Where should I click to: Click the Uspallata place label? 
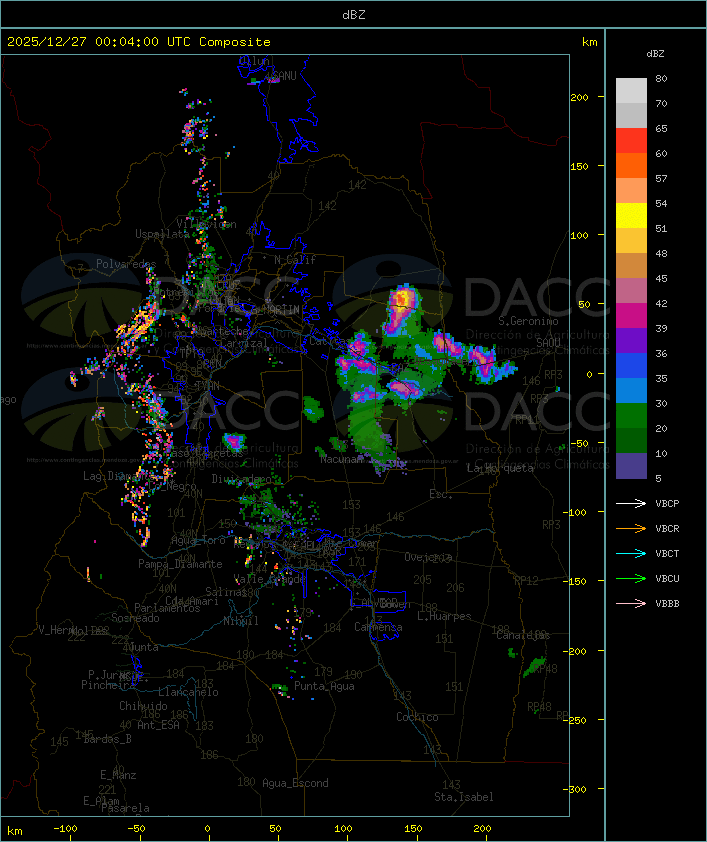click(162, 234)
